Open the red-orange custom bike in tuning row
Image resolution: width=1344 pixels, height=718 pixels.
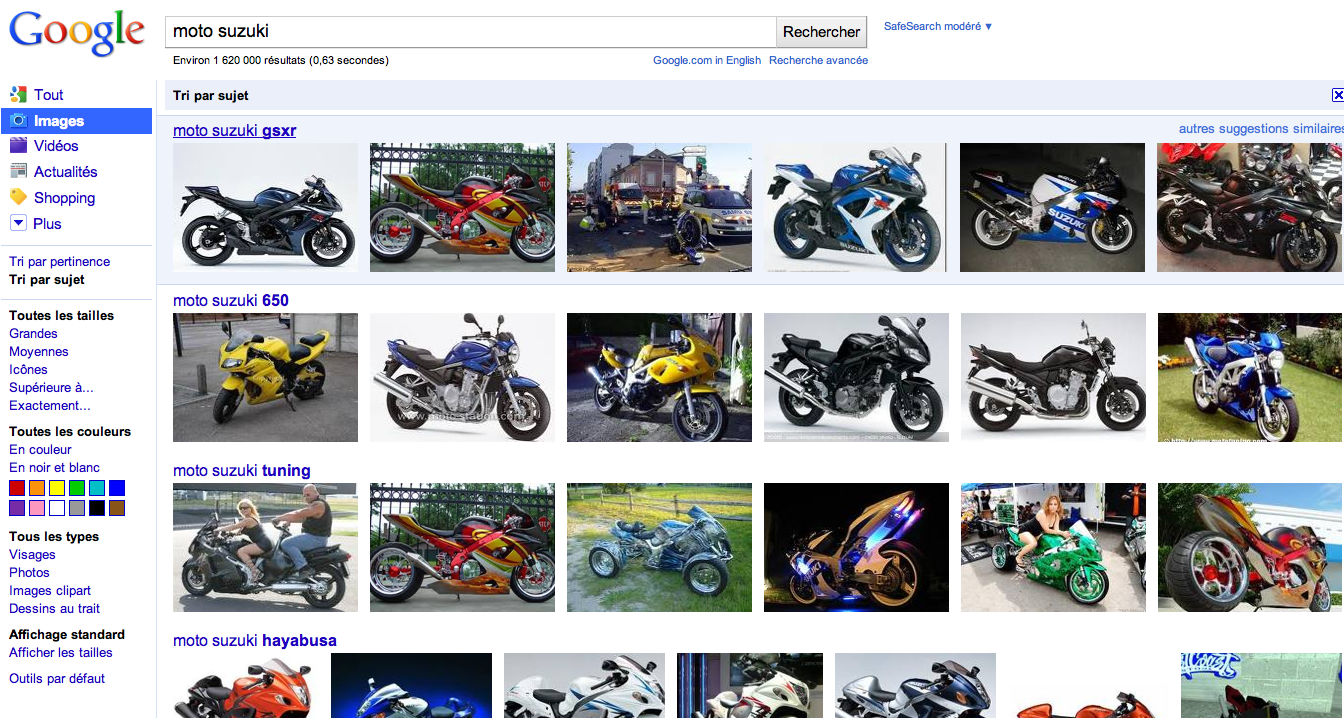coord(462,547)
